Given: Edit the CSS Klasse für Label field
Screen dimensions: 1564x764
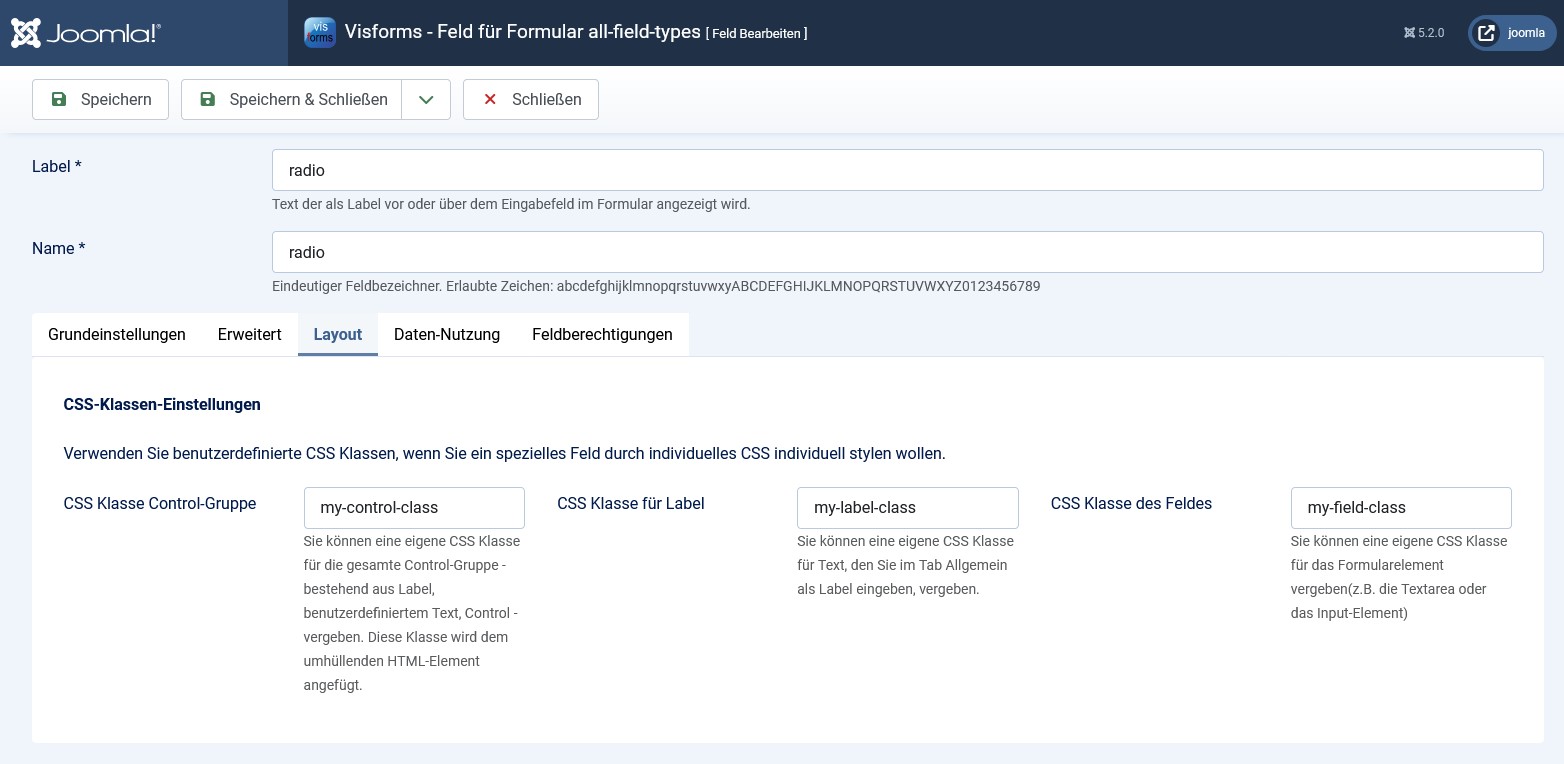Looking at the screenshot, I should pyautogui.click(x=907, y=508).
